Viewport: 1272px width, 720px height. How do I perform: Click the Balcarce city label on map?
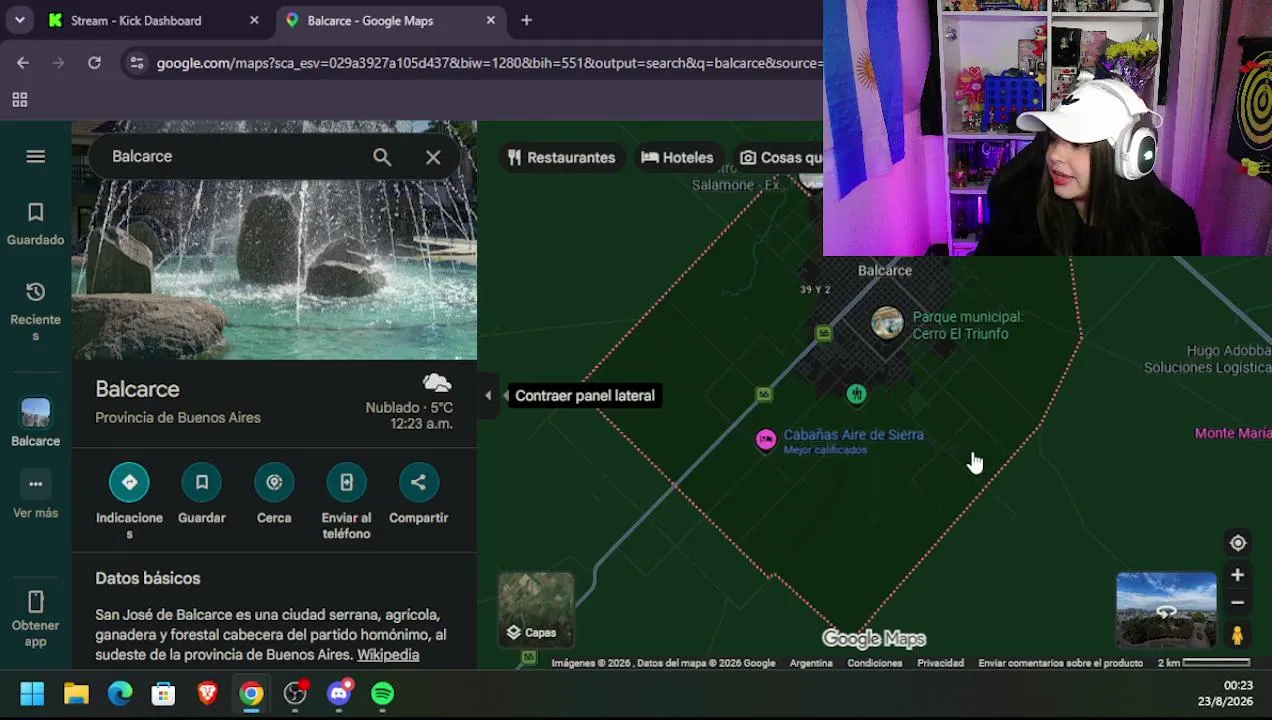pos(885,270)
